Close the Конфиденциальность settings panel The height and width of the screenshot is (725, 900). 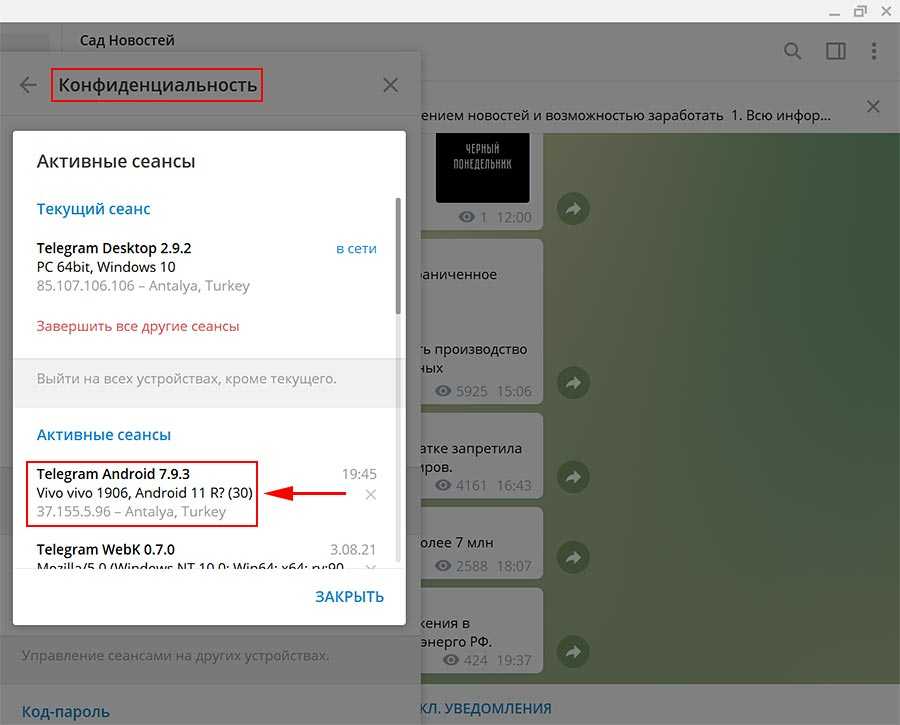tap(390, 85)
